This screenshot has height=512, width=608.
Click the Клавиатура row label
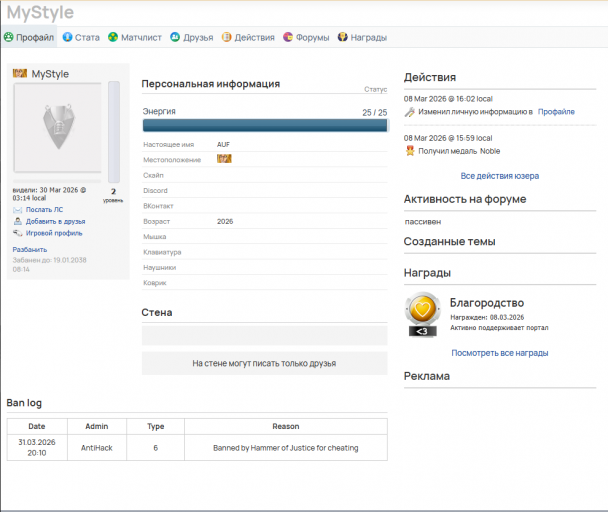coord(162,252)
